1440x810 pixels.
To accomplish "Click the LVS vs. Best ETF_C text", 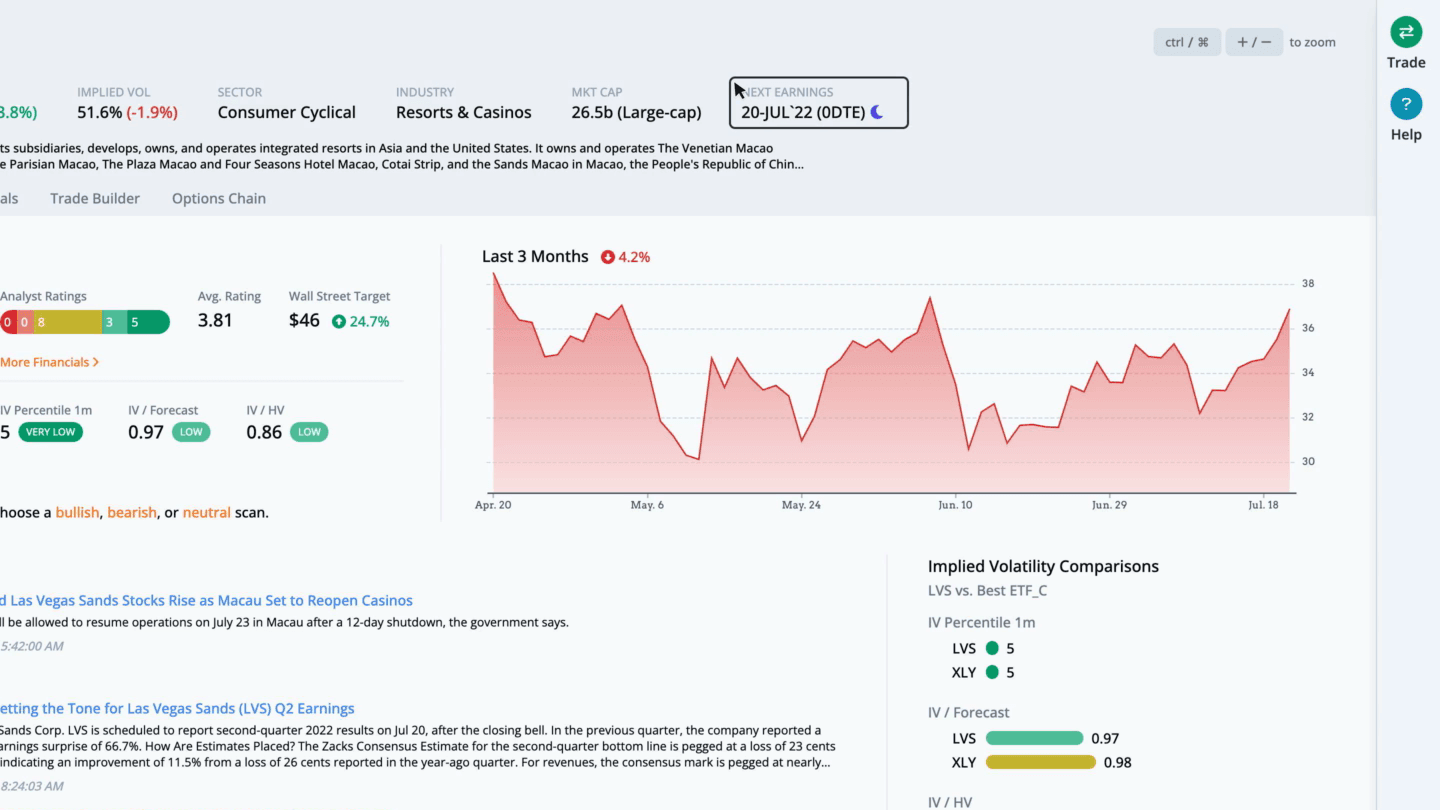I will 987,590.
